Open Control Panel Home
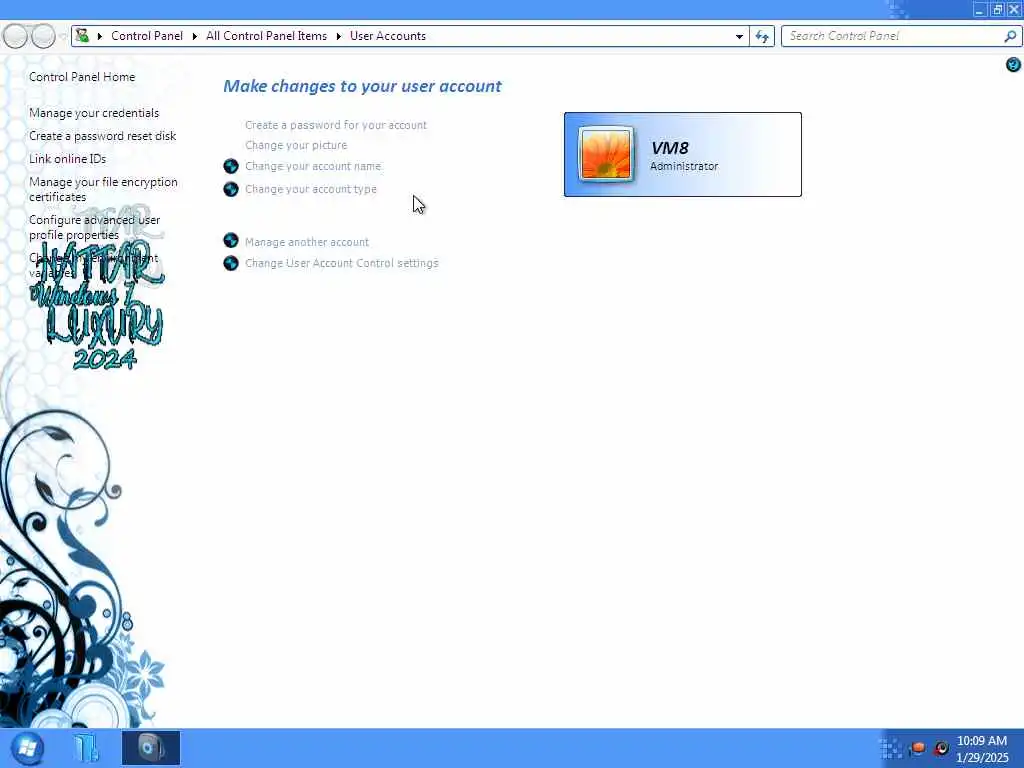The height and width of the screenshot is (768, 1024). [82, 77]
